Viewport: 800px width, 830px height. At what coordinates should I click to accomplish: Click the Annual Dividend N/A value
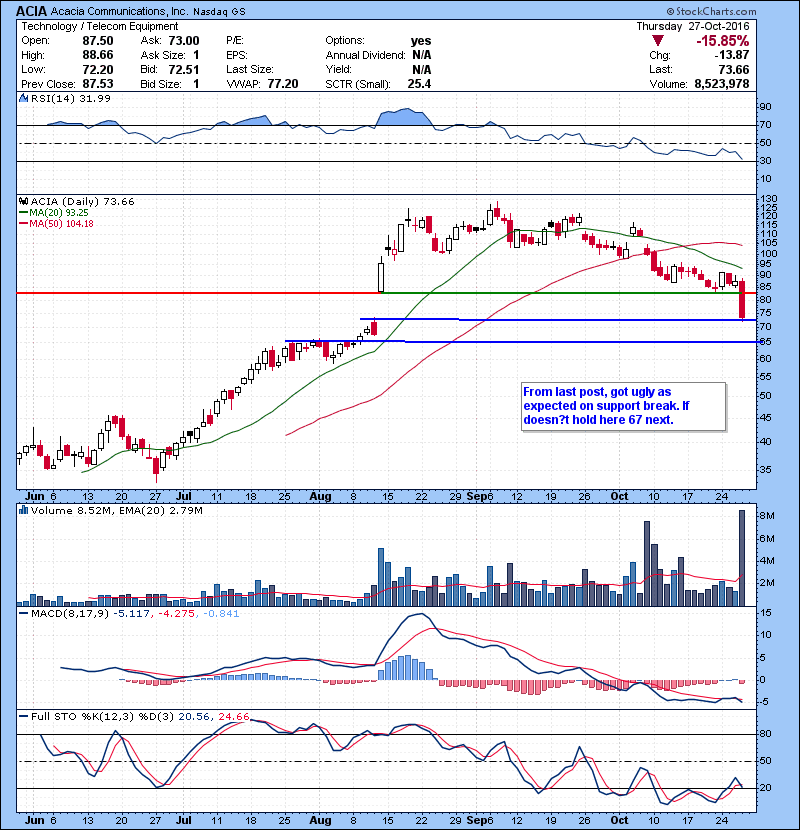tap(421, 55)
